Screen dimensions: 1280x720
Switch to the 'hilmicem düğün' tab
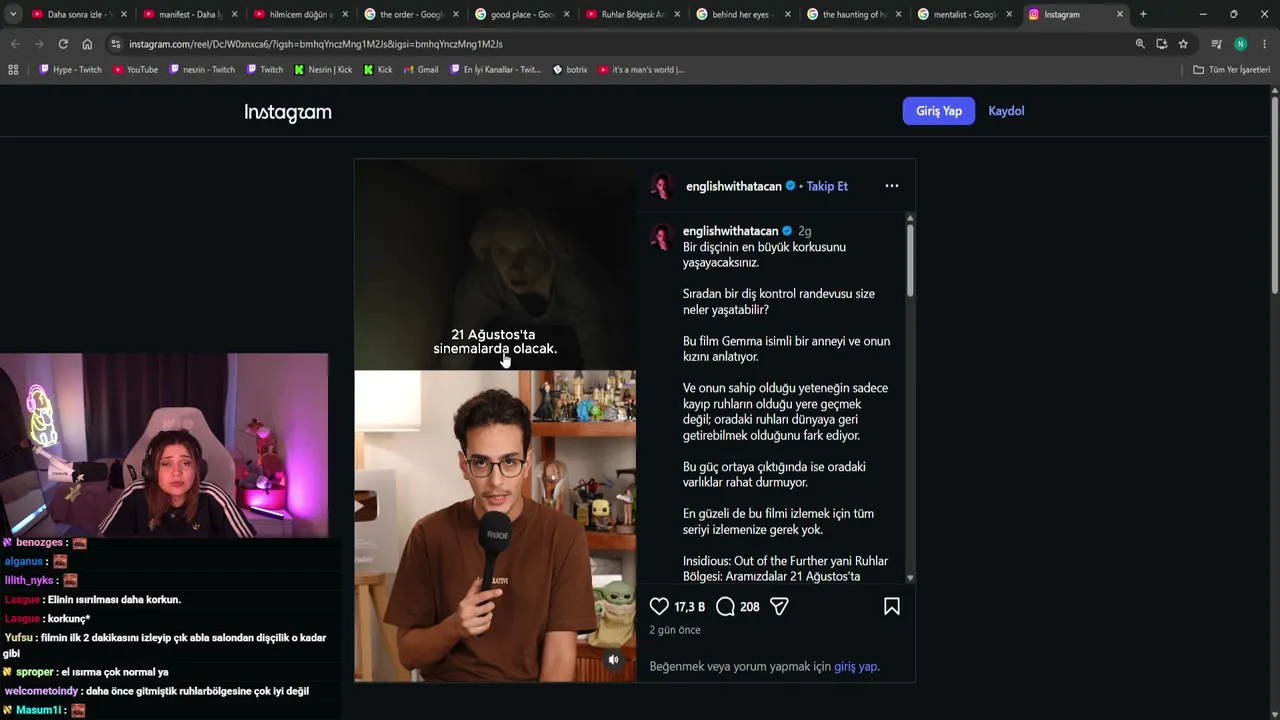(x=298, y=14)
